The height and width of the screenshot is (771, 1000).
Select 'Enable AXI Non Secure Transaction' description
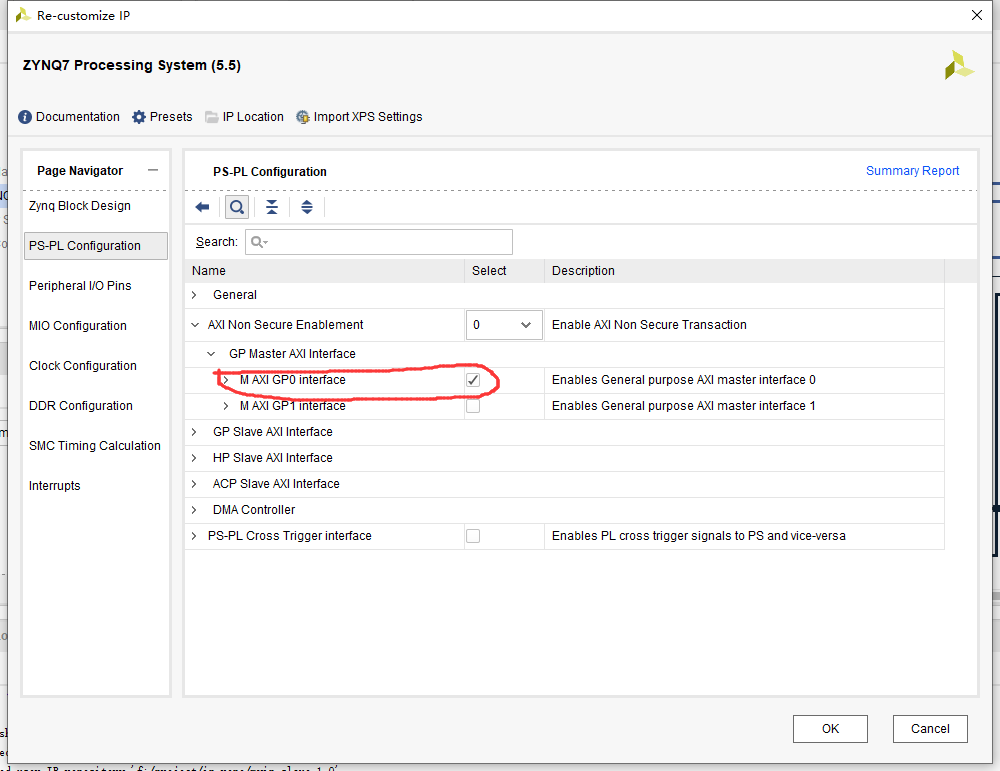(x=649, y=325)
